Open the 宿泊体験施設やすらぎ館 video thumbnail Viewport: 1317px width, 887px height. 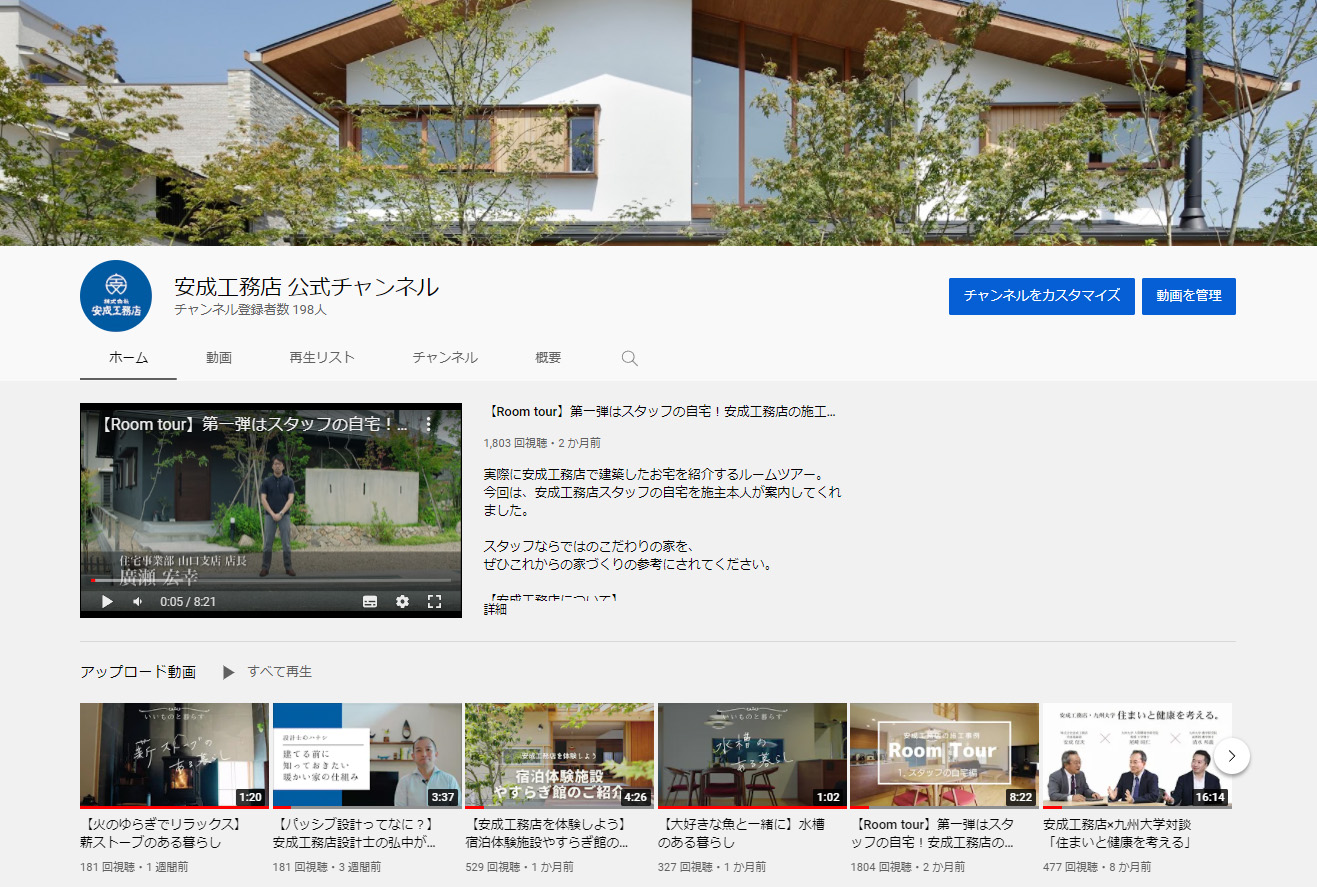tap(559, 755)
